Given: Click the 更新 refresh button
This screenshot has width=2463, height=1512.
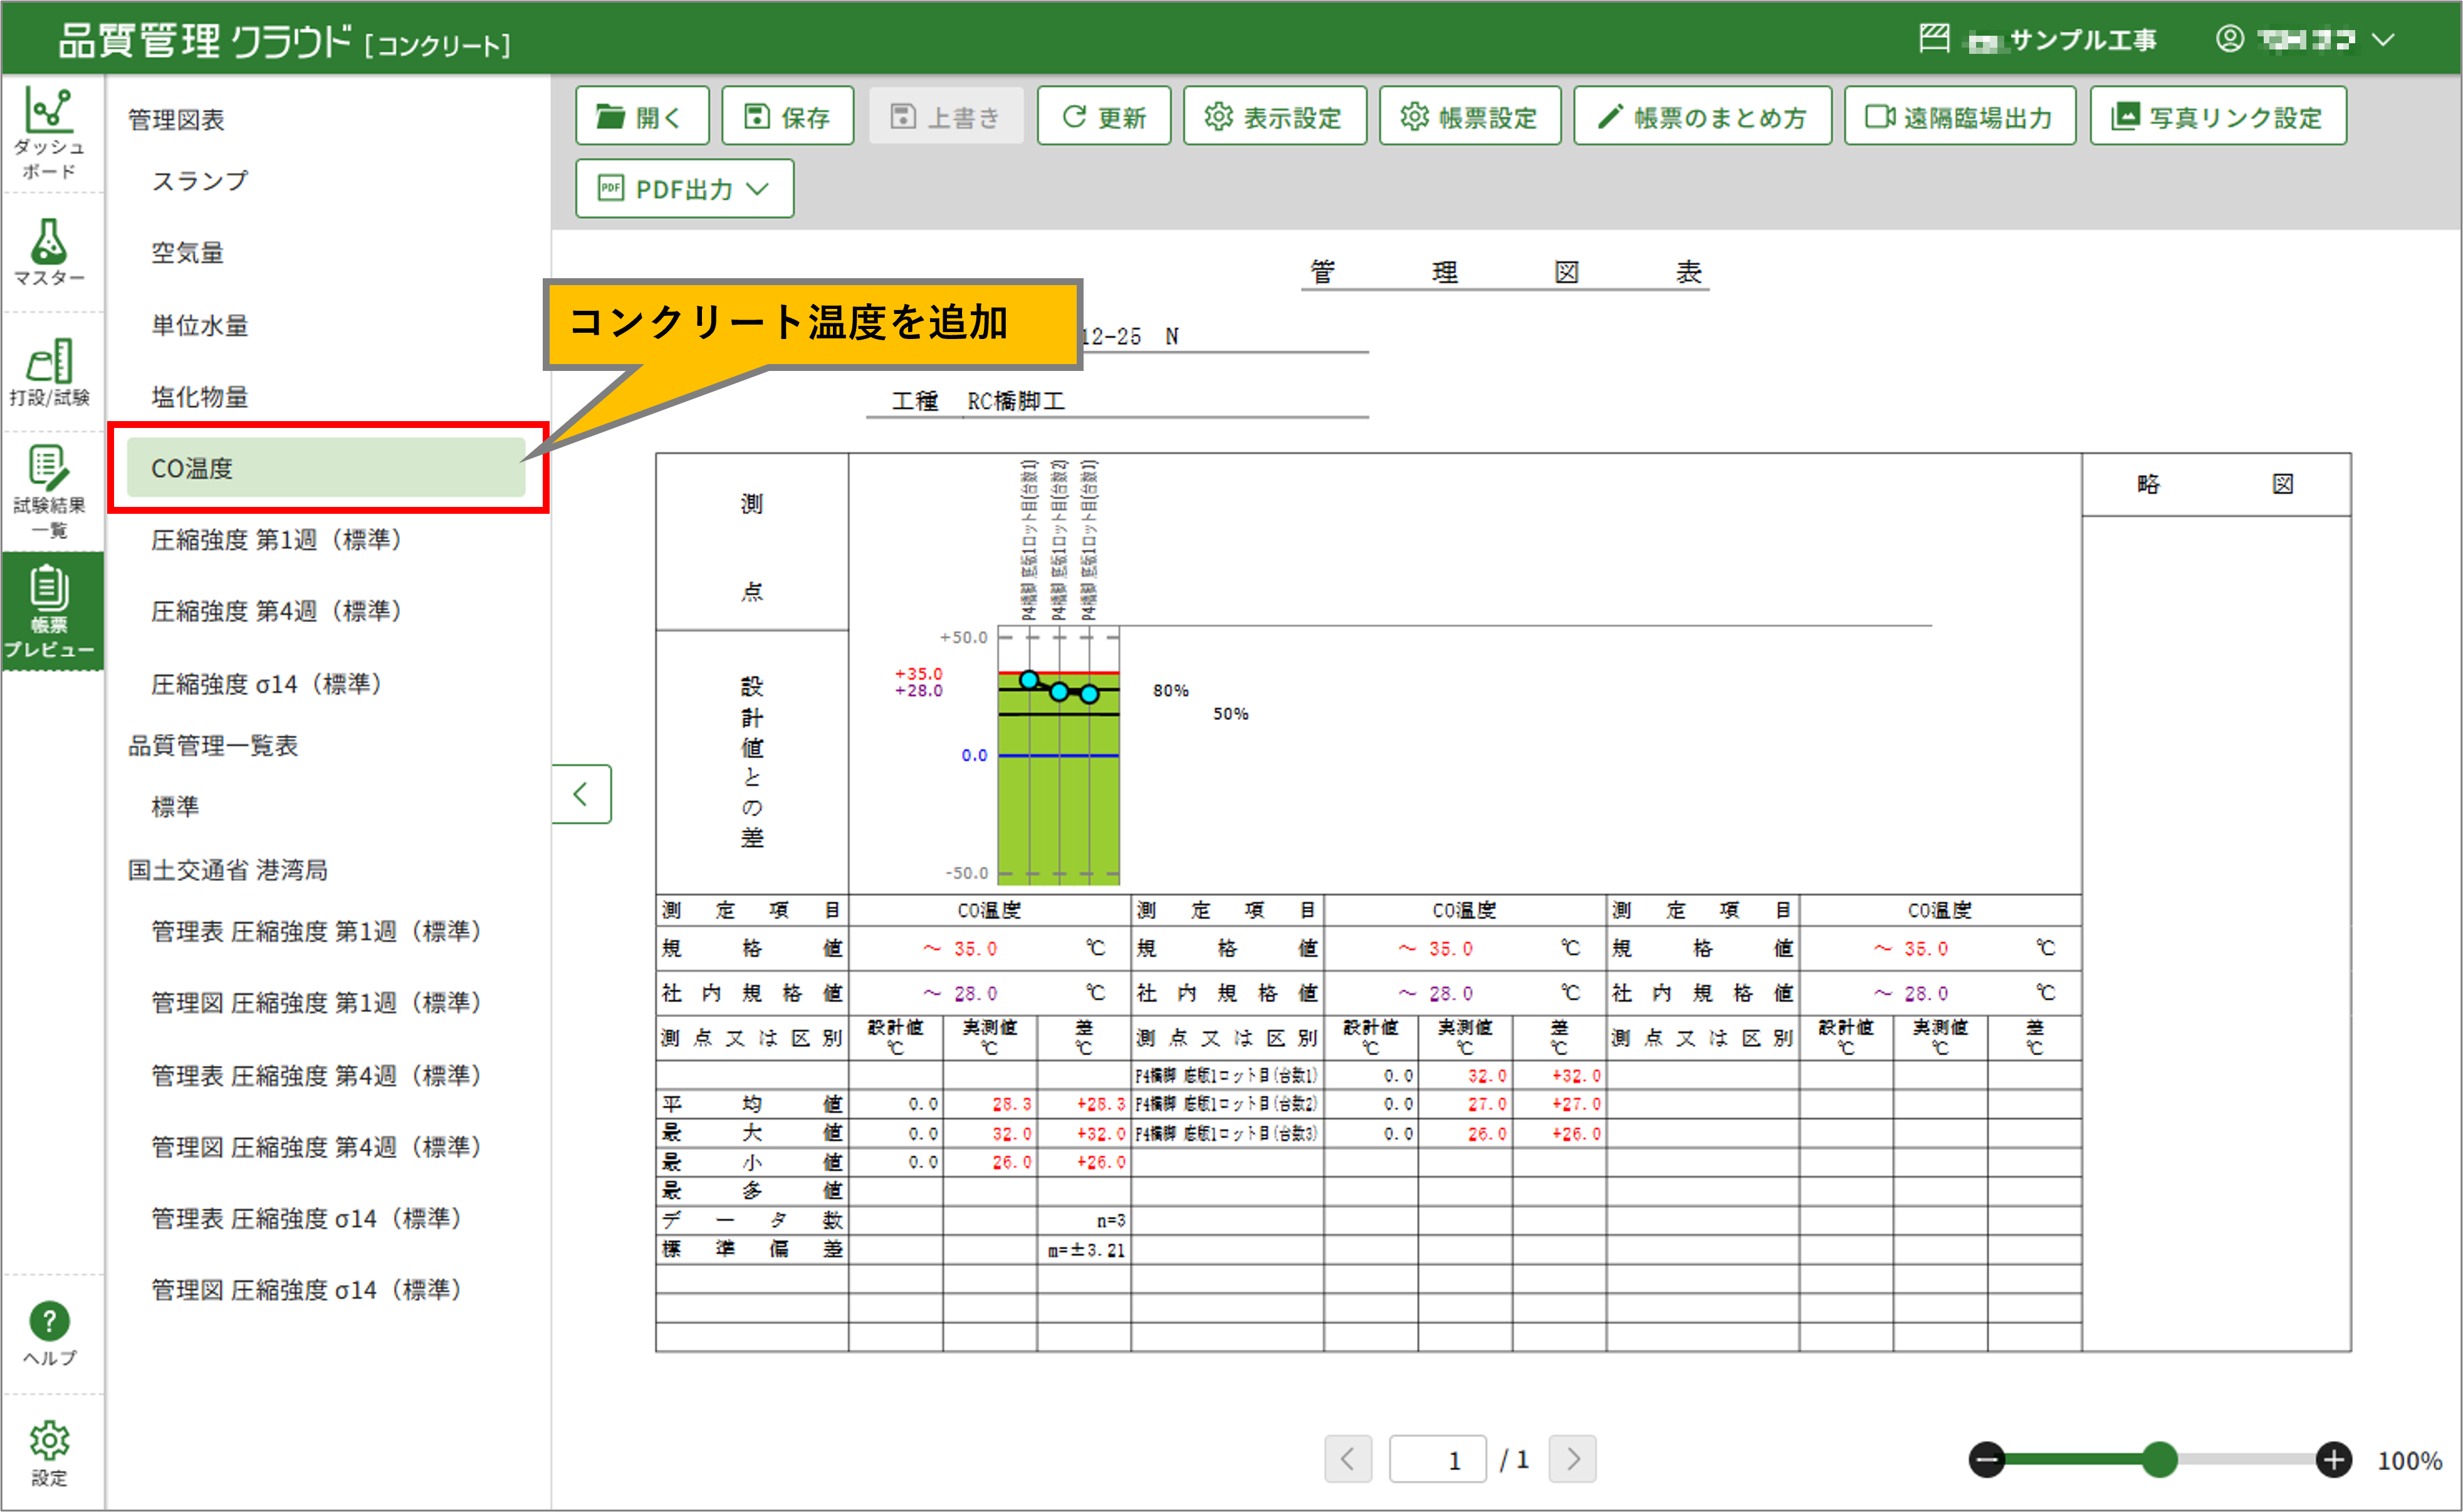Looking at the screenshot, I should point(1104,117).
